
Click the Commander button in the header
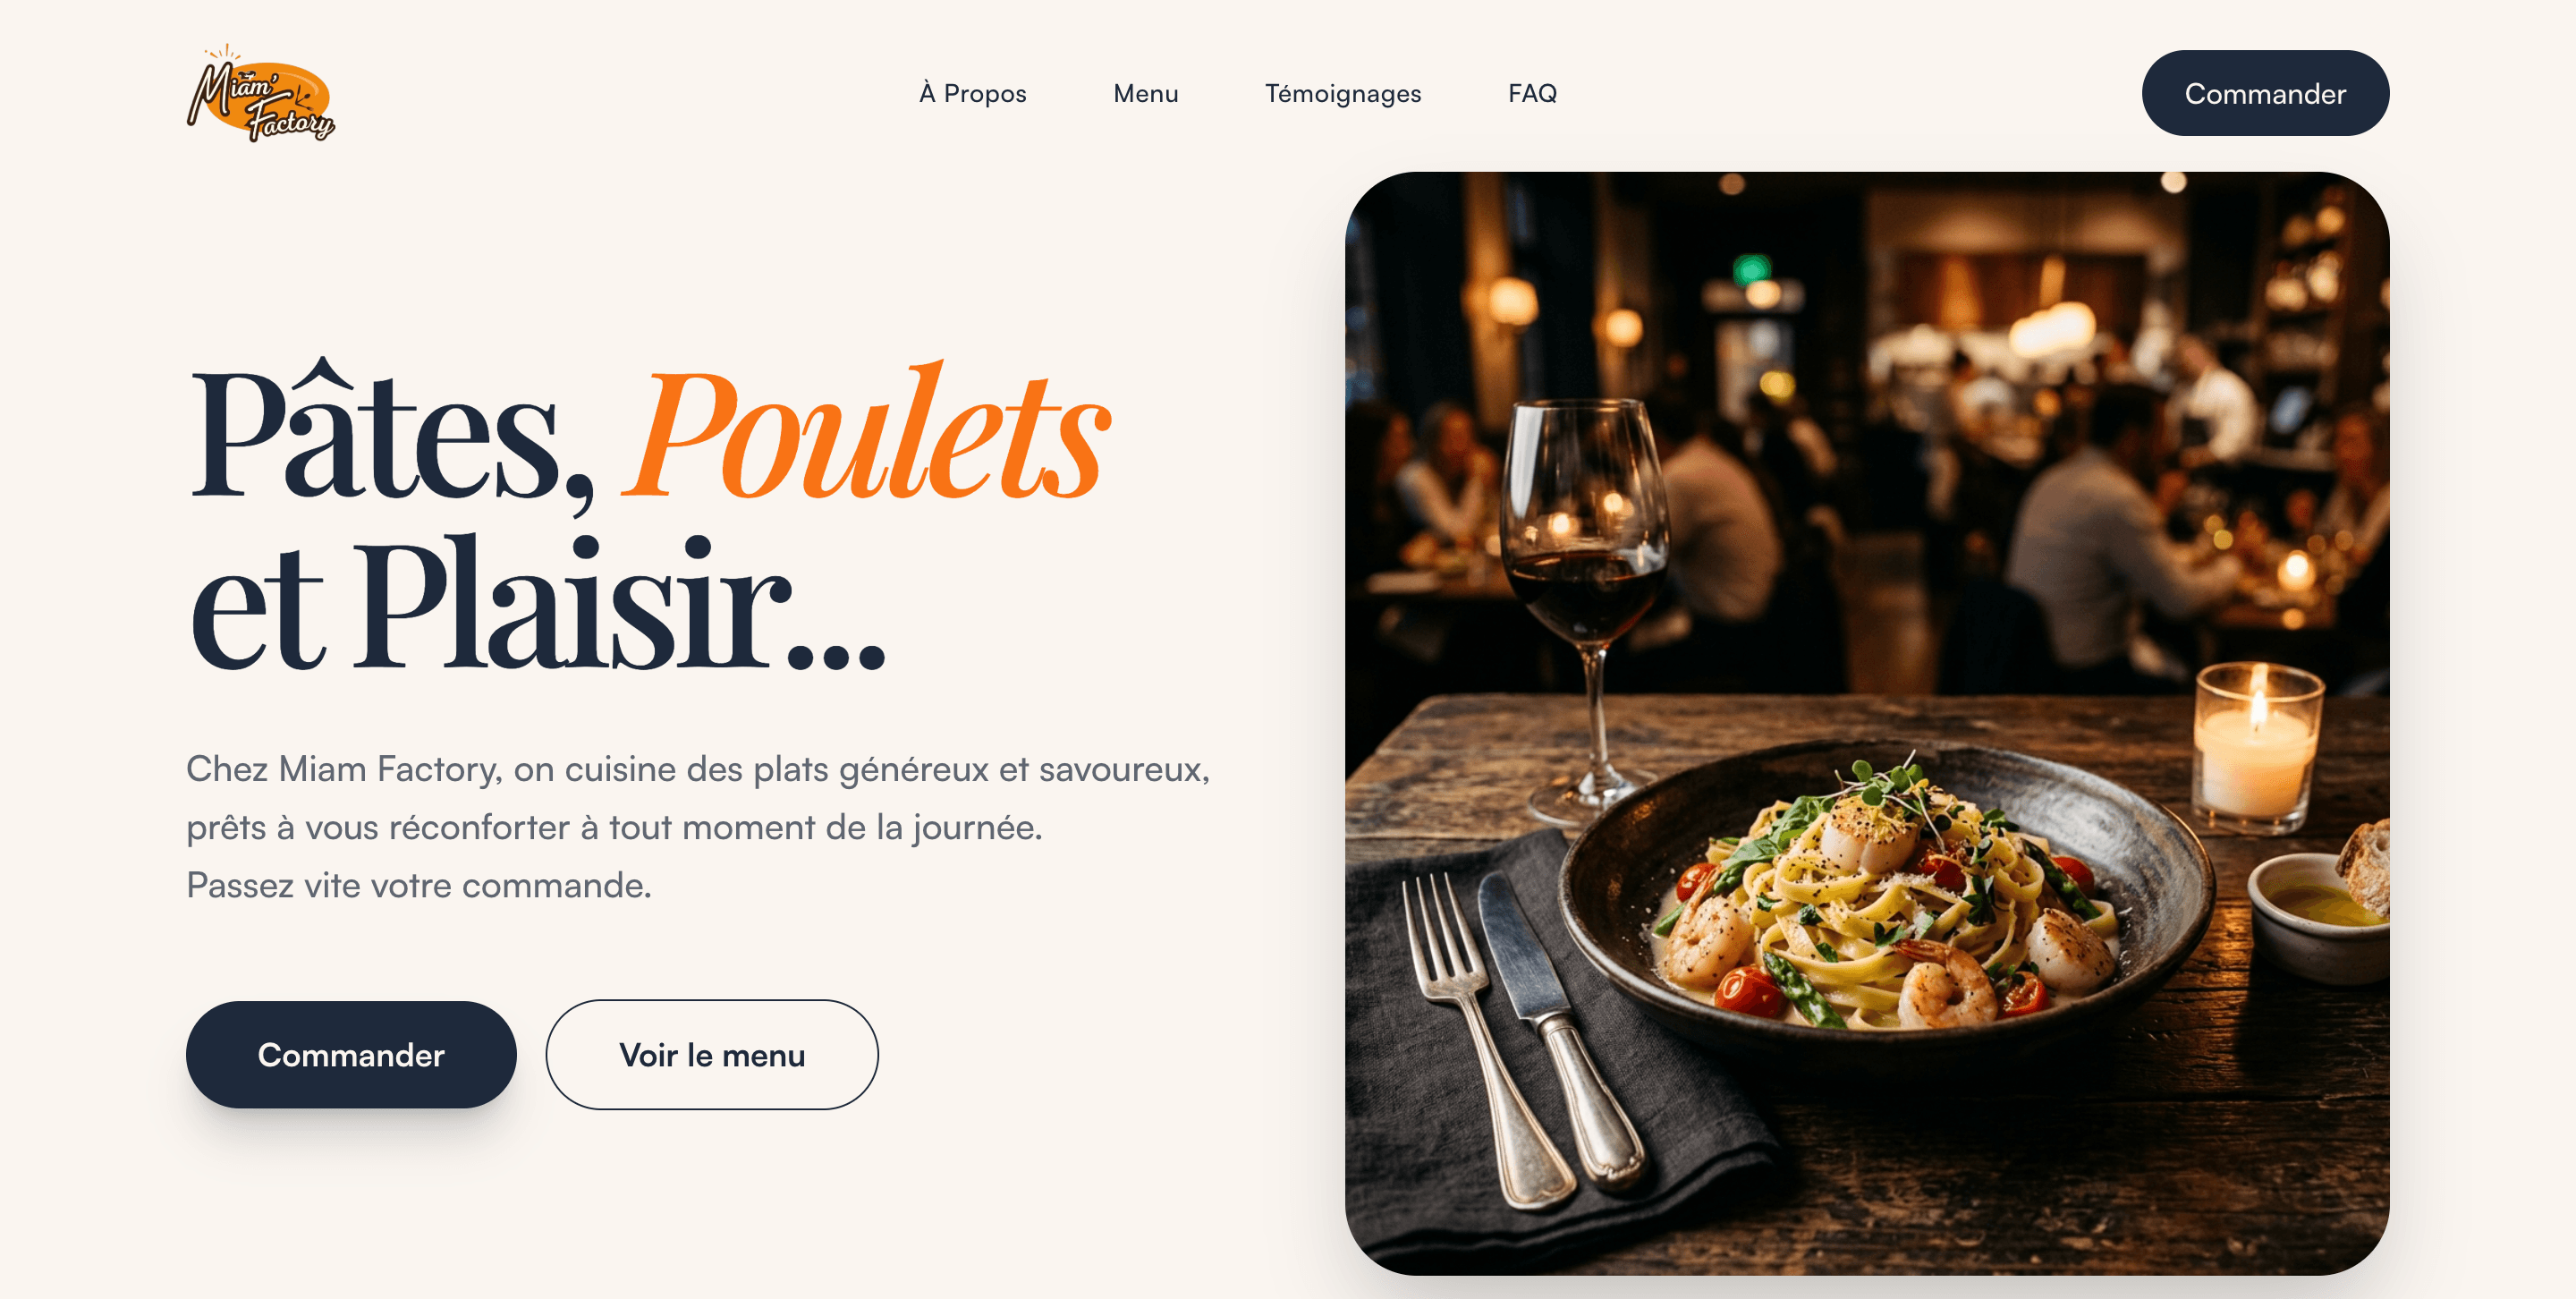click(2264, 93)
